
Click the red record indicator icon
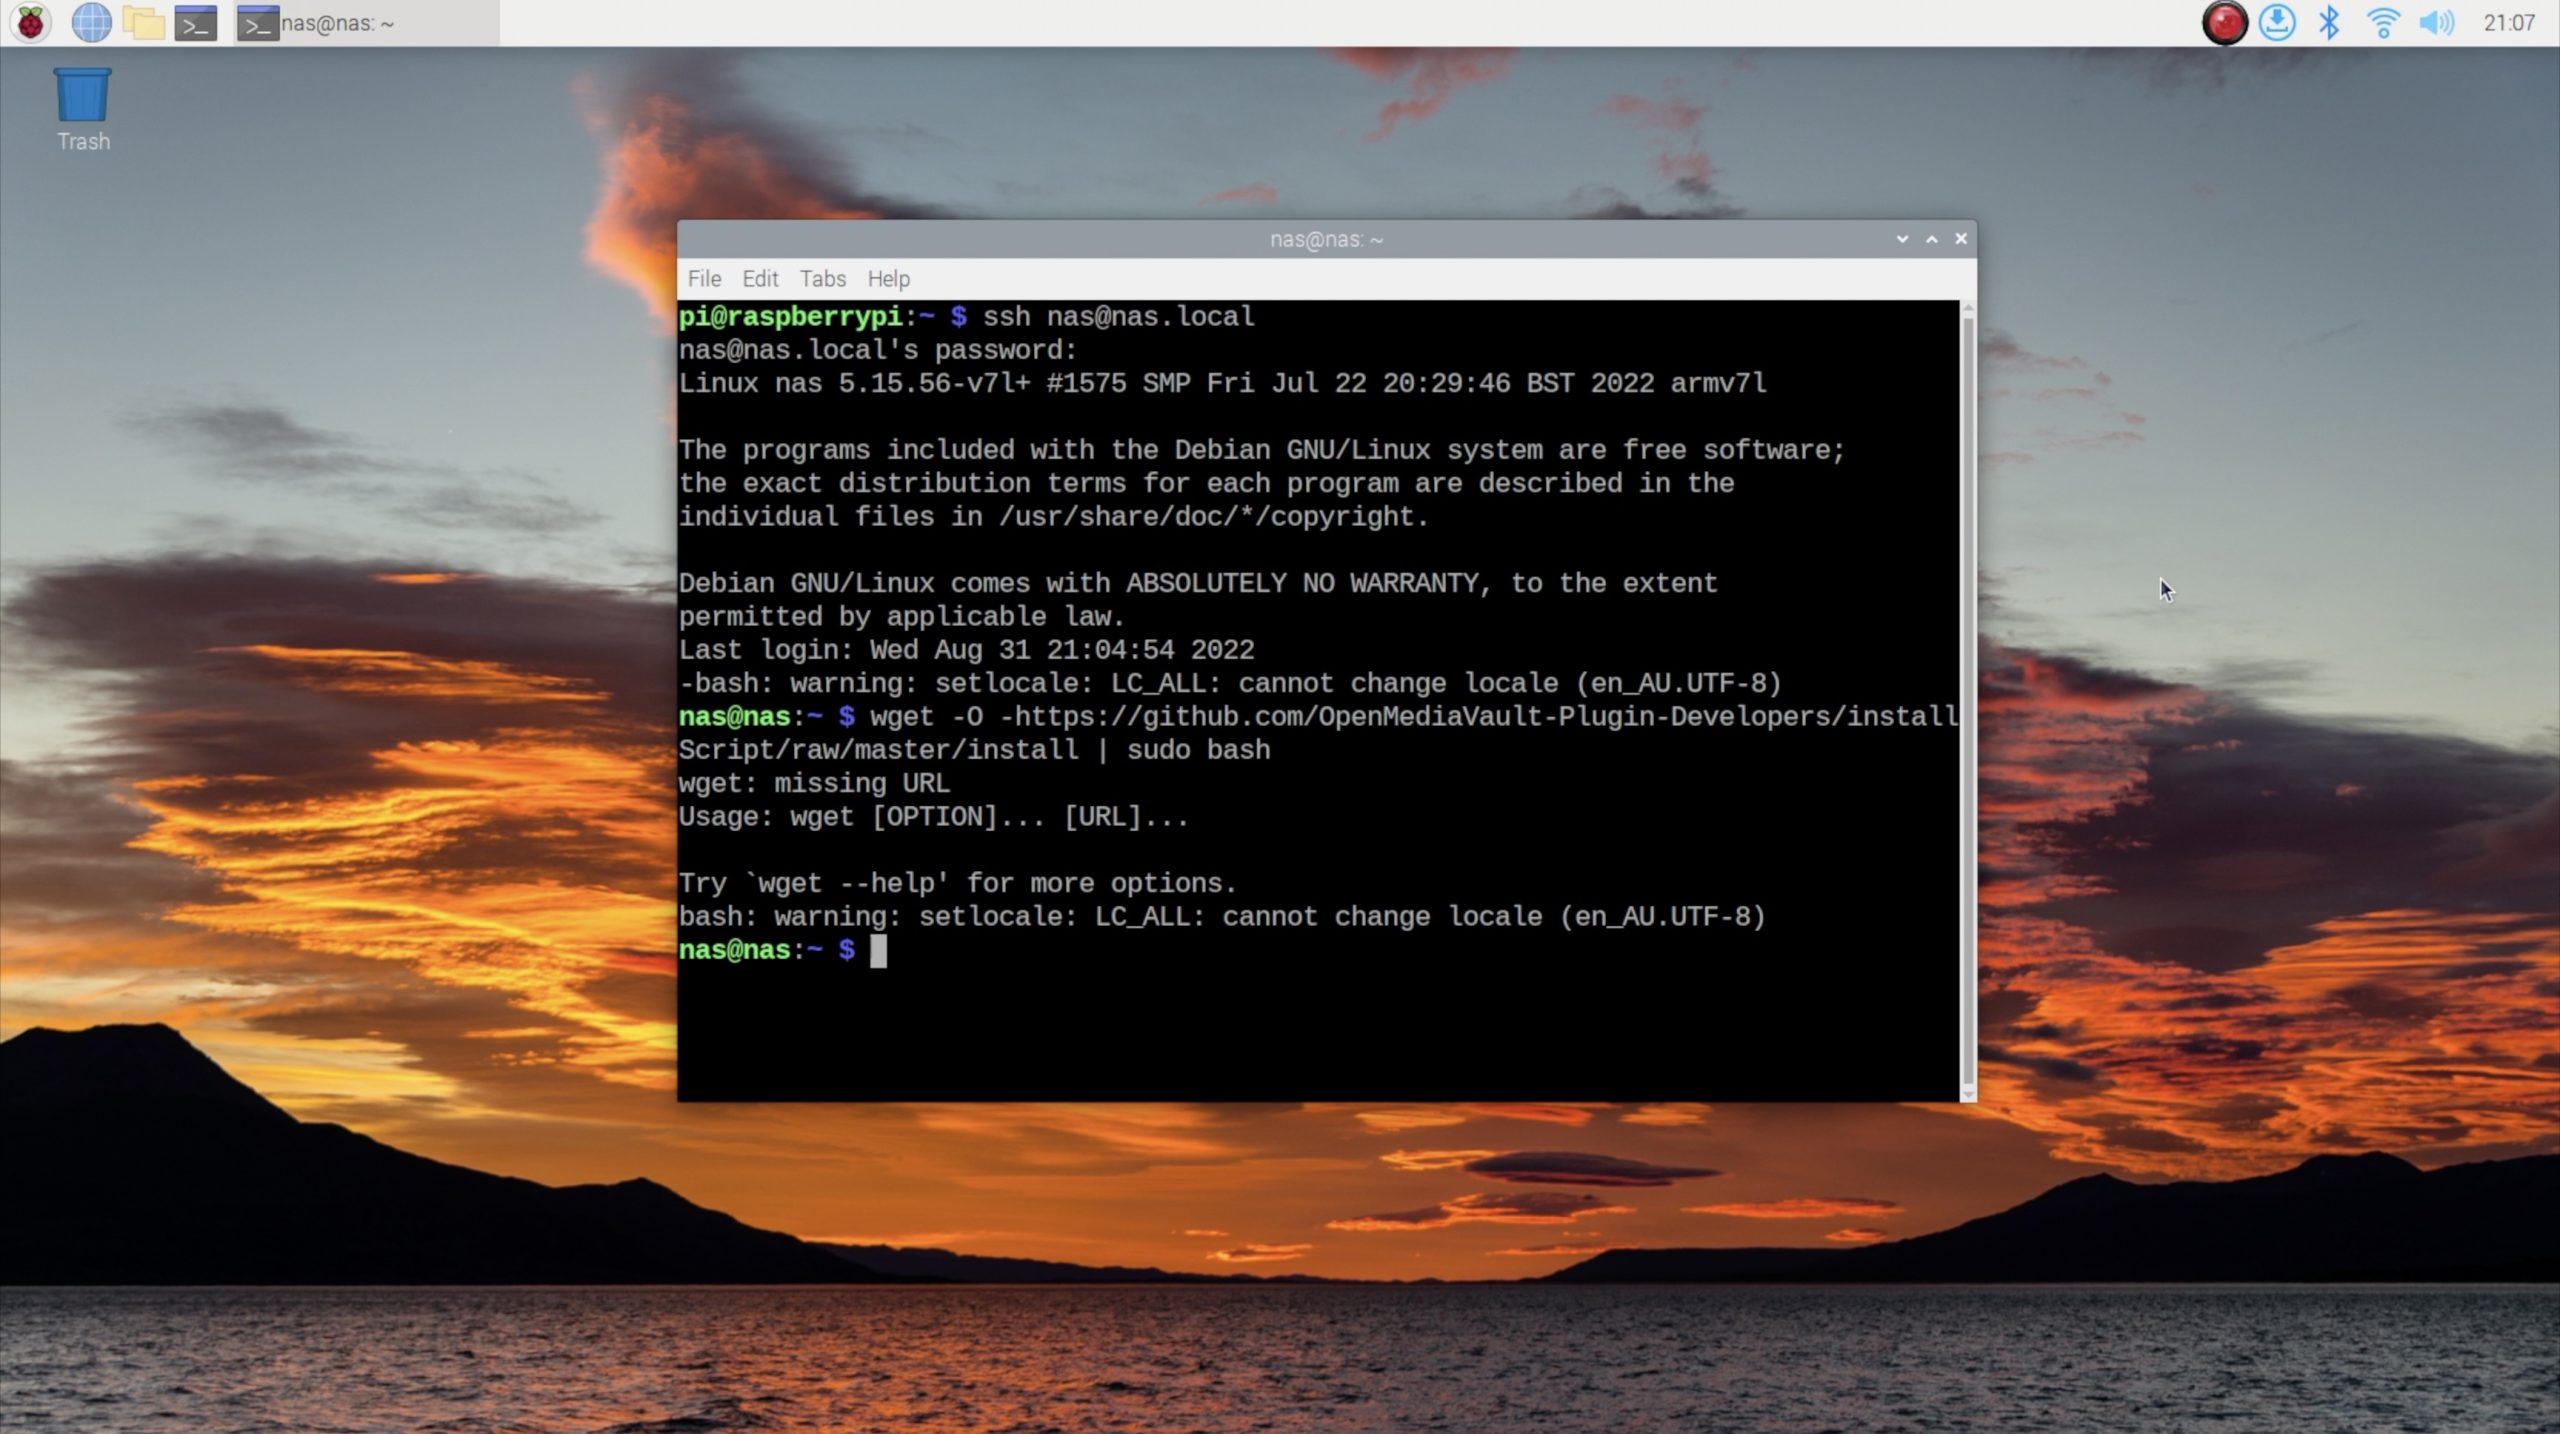(x=2224, y=22)
